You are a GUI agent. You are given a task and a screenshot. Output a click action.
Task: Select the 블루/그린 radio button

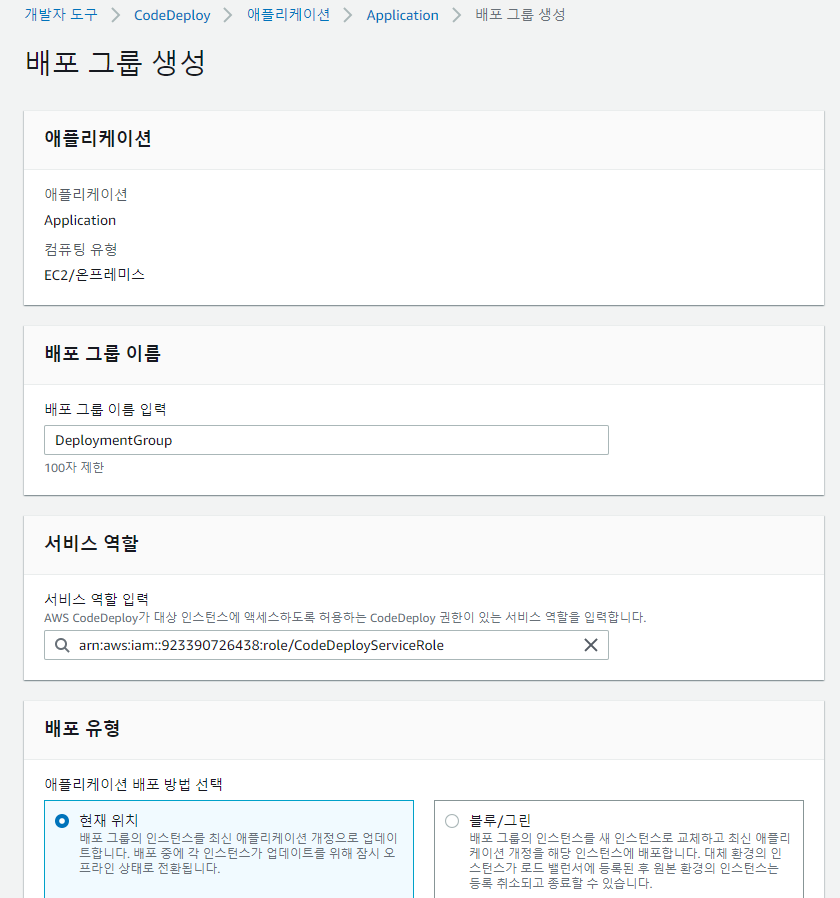coord(452,821)
